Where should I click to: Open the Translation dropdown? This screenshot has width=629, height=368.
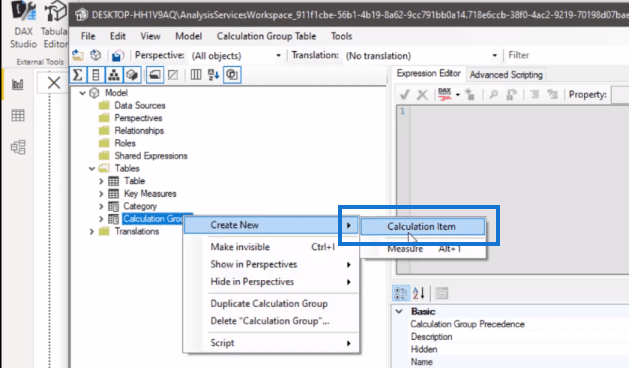coord(495,55)
